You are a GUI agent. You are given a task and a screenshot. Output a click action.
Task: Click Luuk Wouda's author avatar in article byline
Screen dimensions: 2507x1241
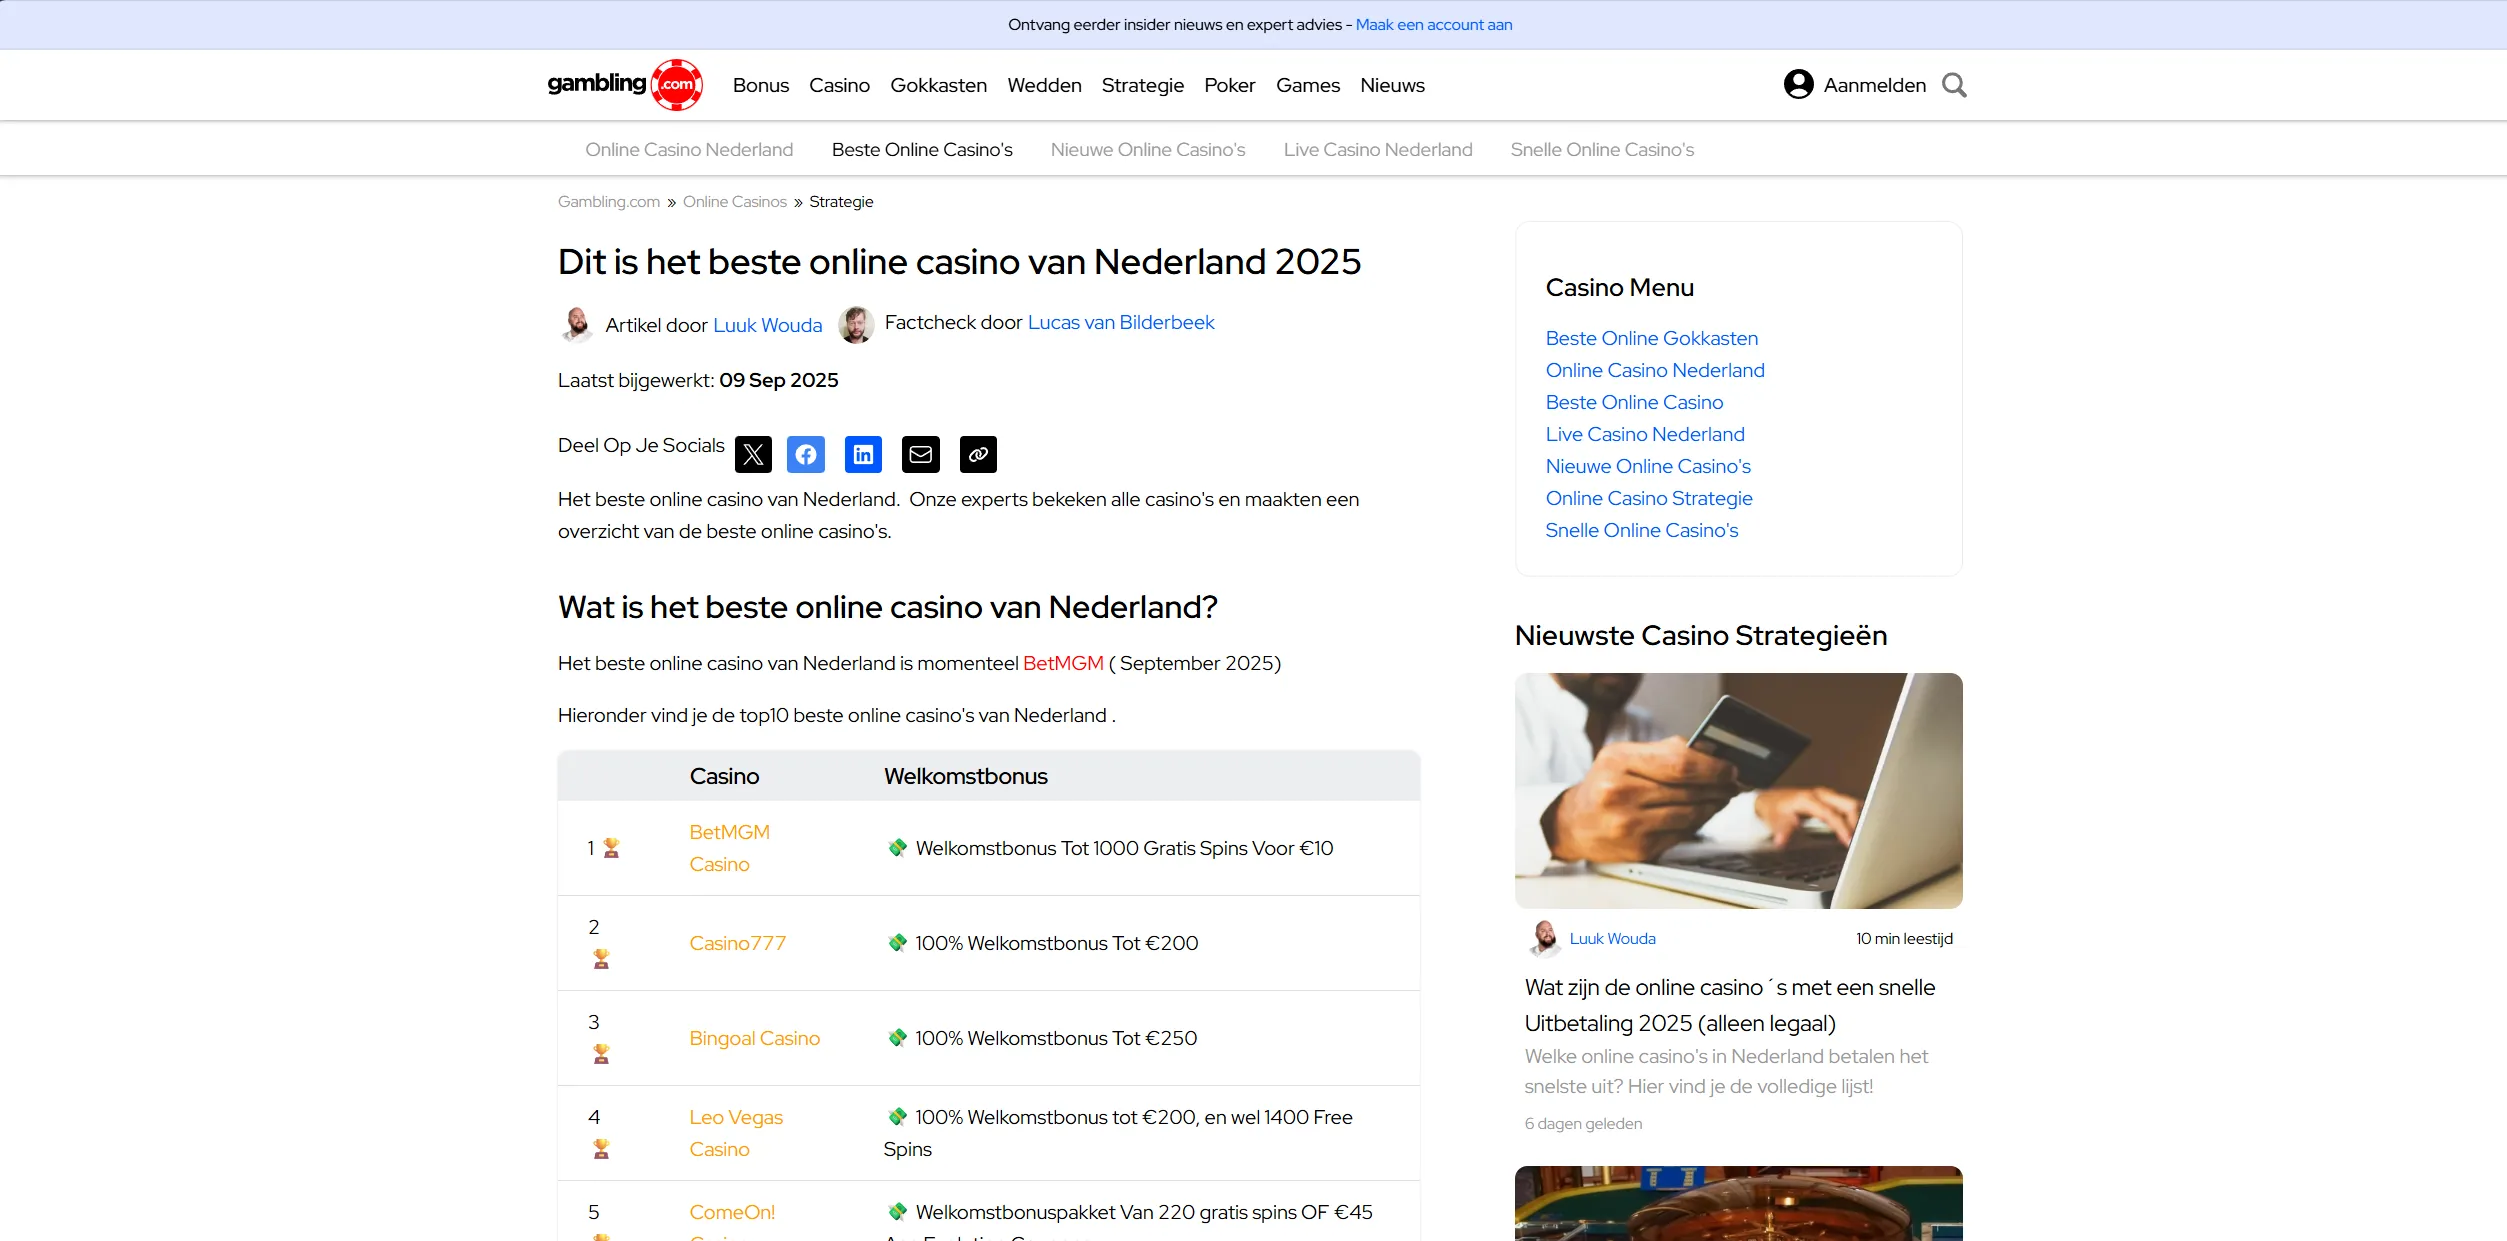(x=577, y=325)
